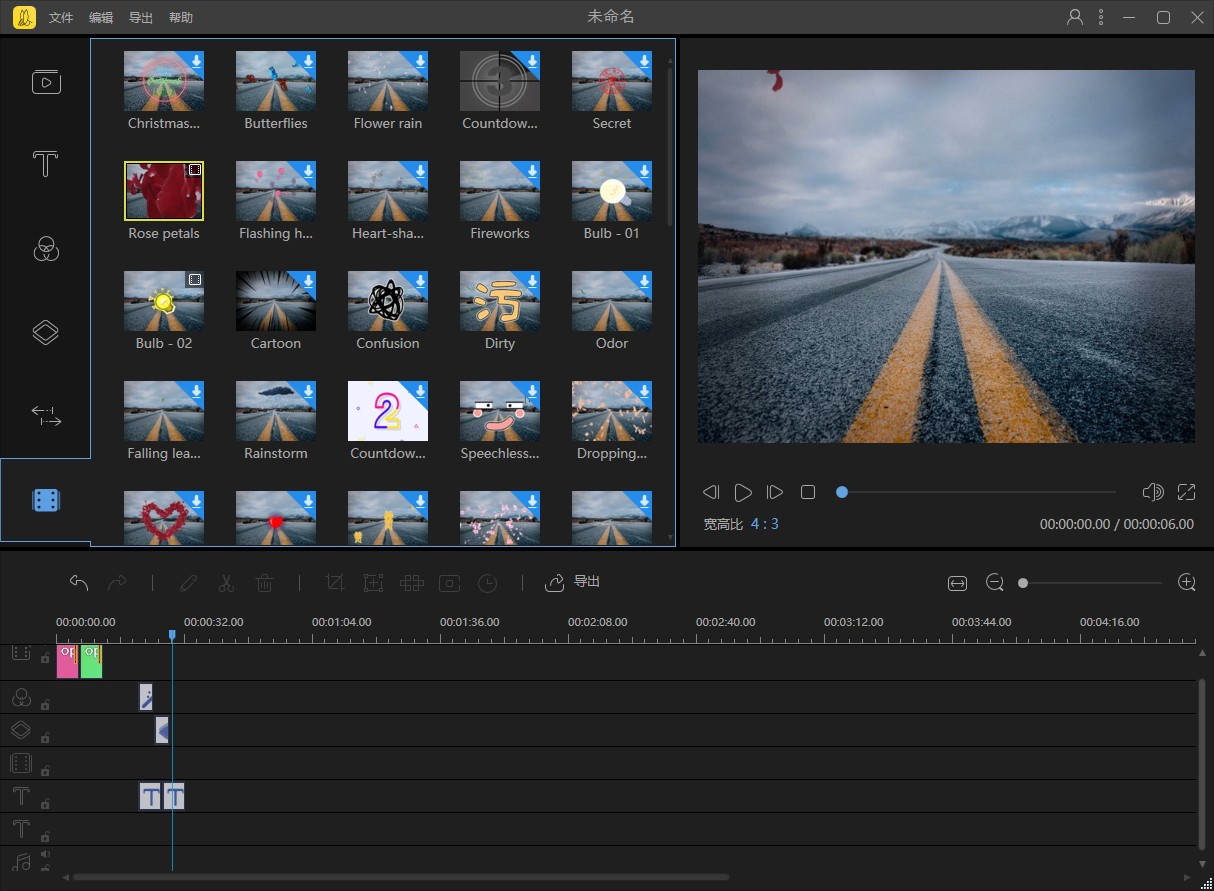Click the download arrow on Confusion
The height and width of the screenshot is (891, 1214).
[x=420, y=281]
